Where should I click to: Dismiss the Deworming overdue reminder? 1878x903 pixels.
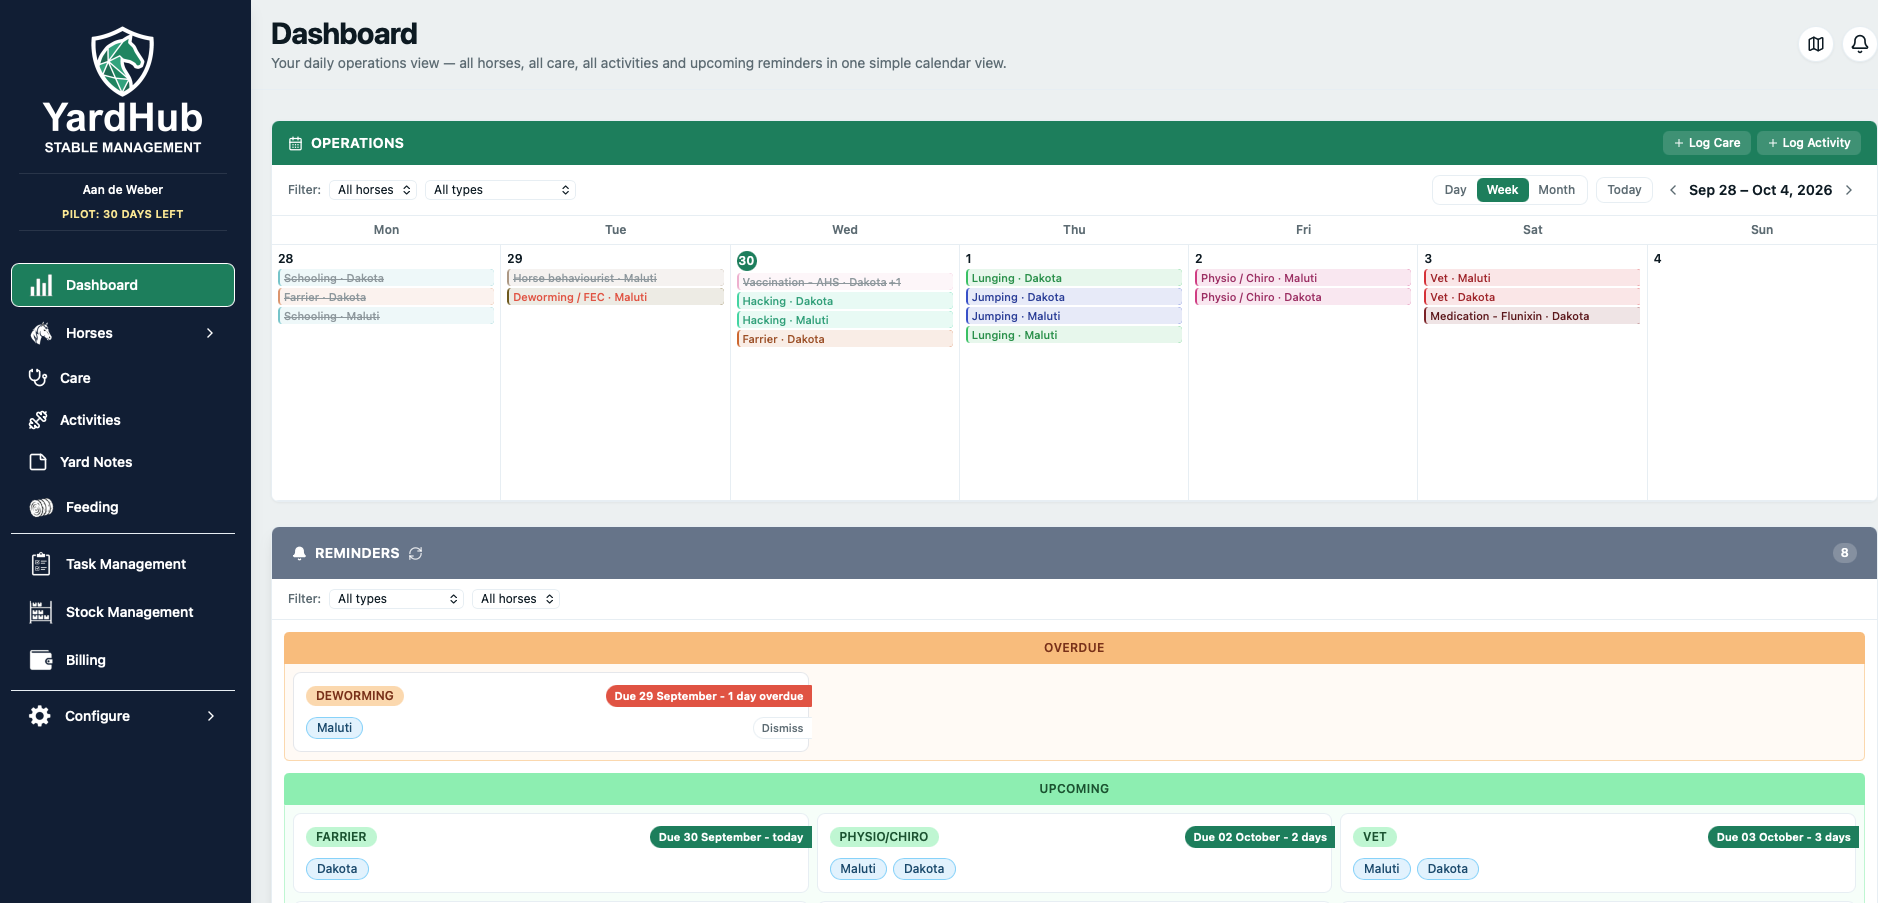click(x=782, y=728)
